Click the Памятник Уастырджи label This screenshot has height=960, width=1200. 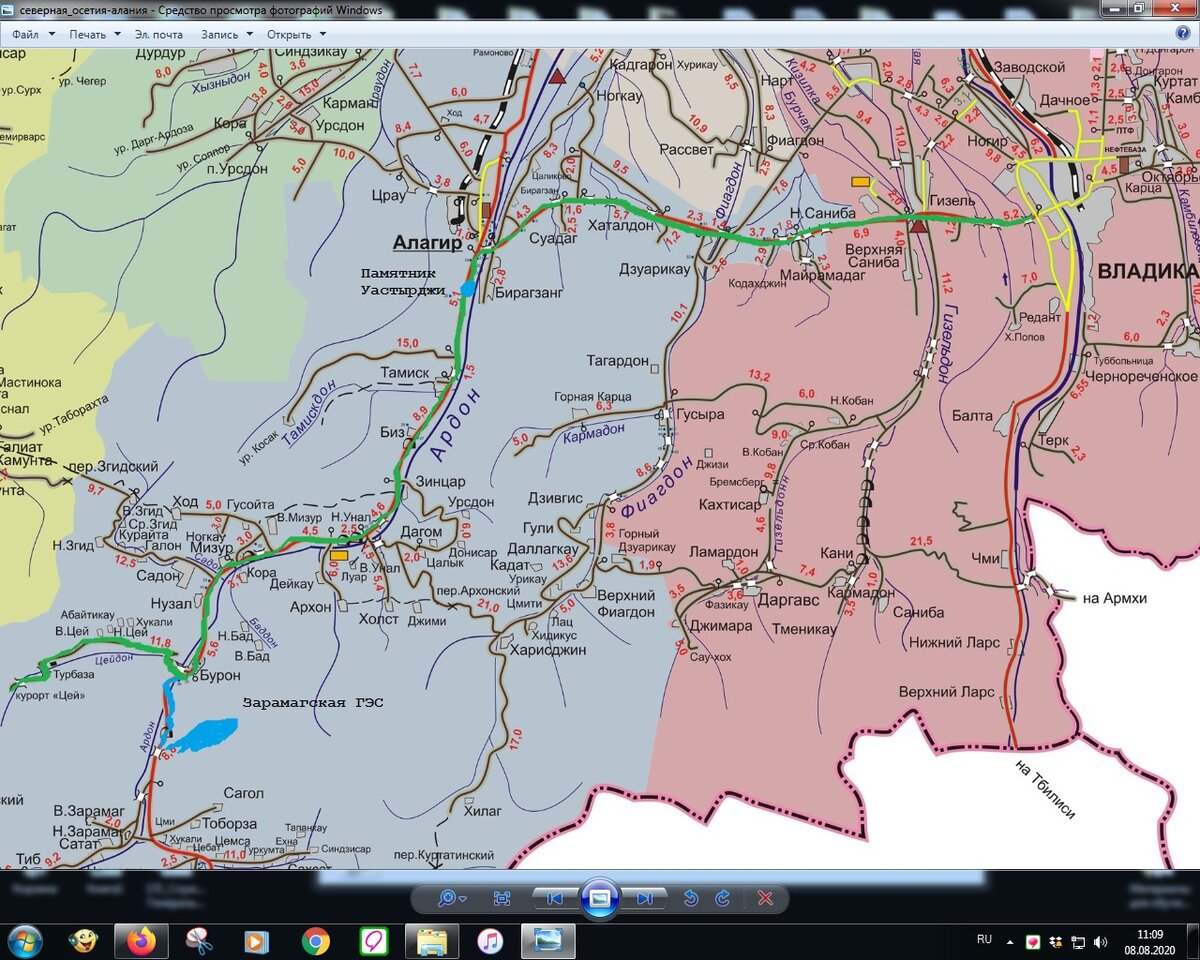point(403,281)
